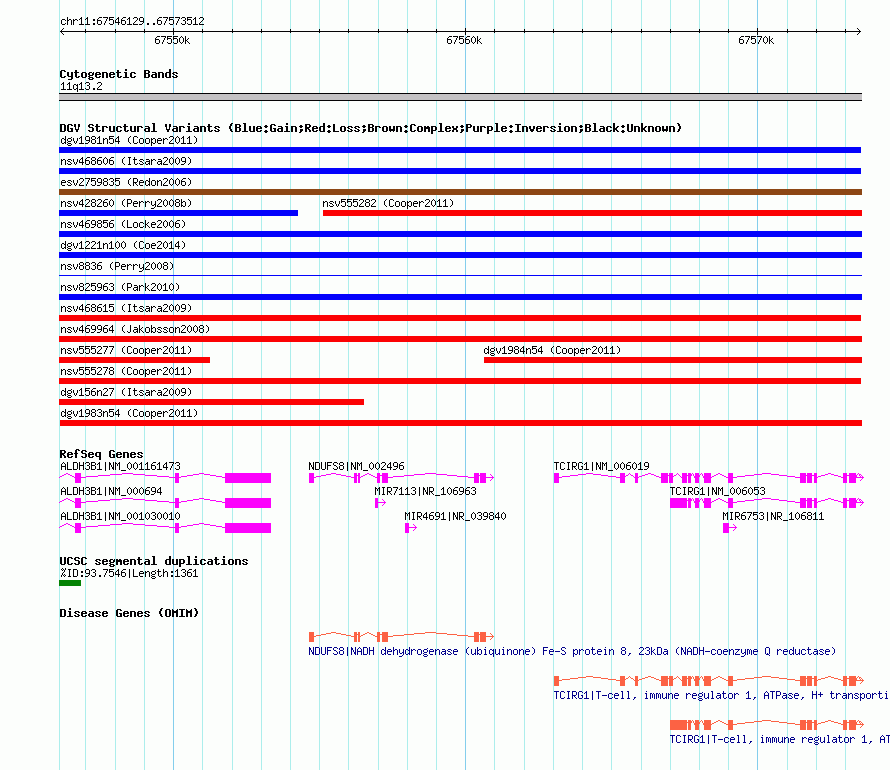Click the UCSC segmental duplications track title
The height and width of the screenshot is (770, 890).
[154, 561]
